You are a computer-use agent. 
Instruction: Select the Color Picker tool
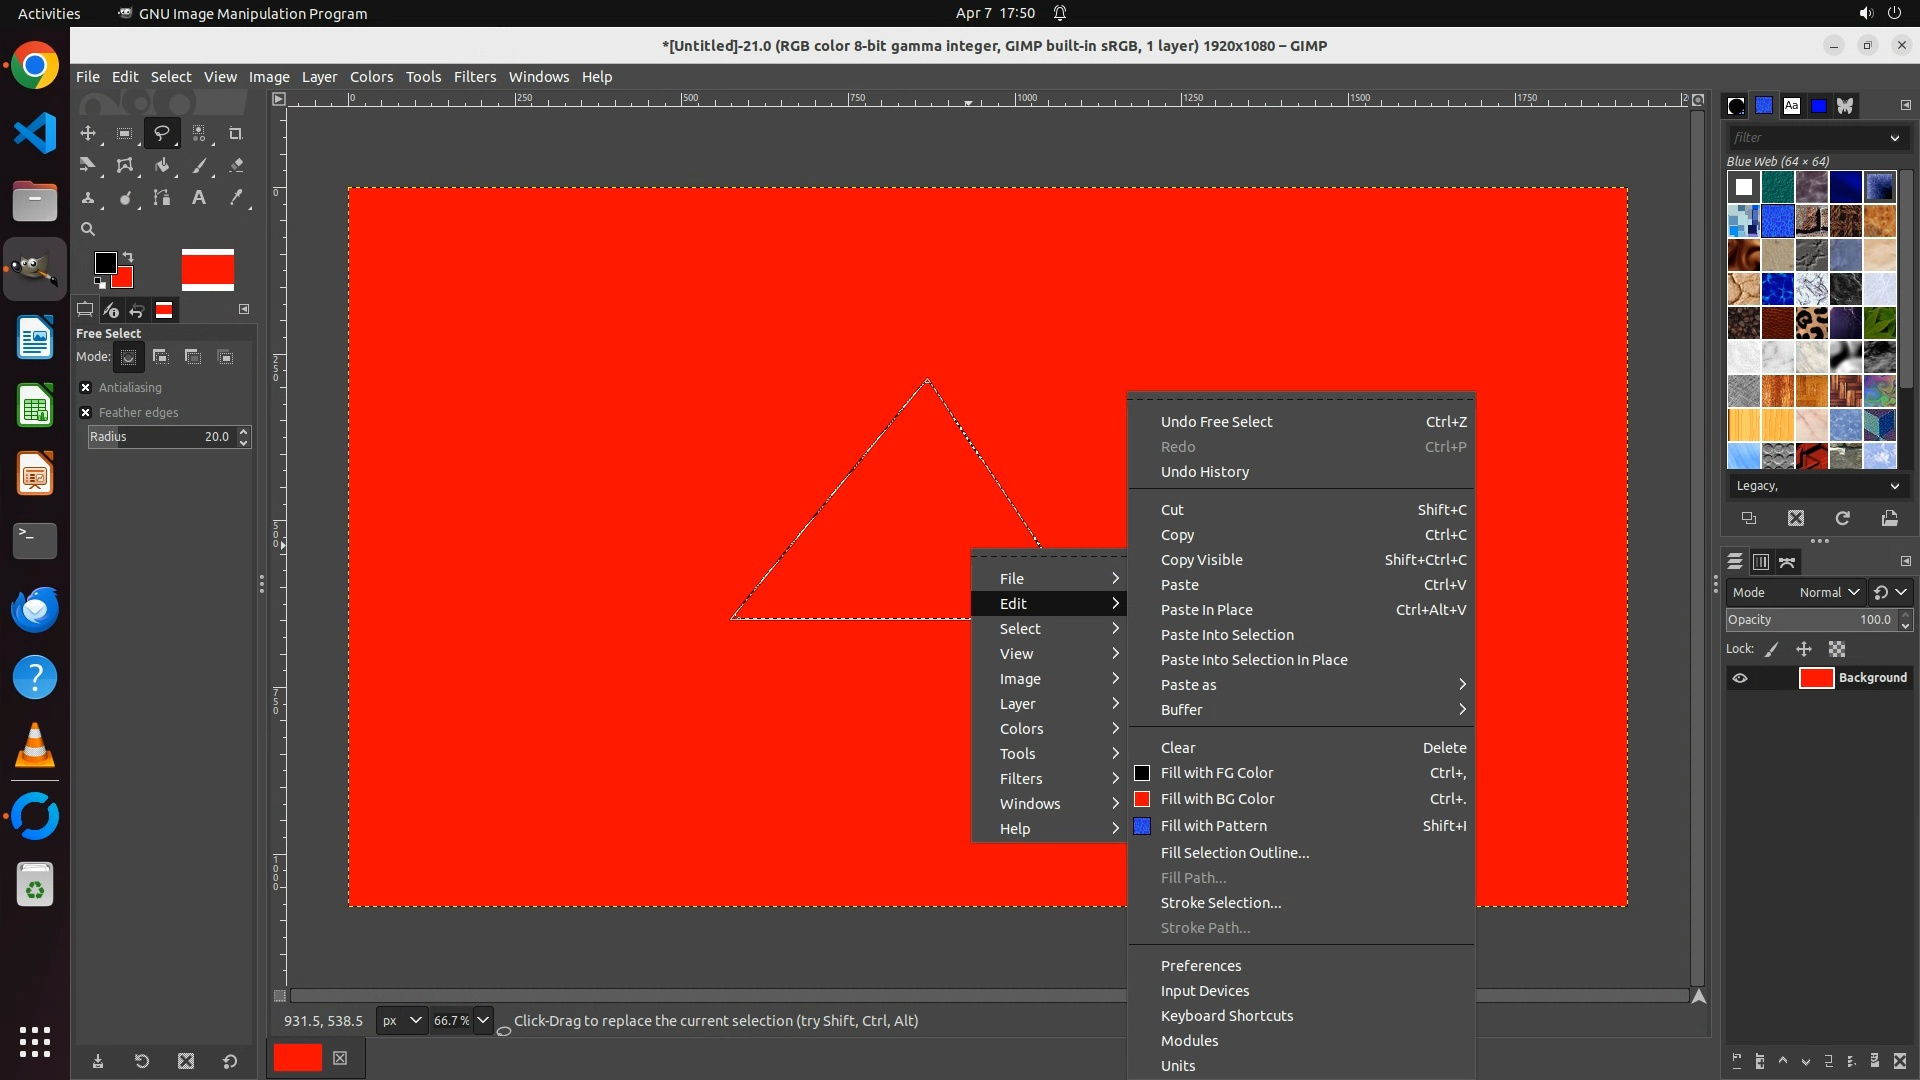pyautogui.click(x=236, y=197)
